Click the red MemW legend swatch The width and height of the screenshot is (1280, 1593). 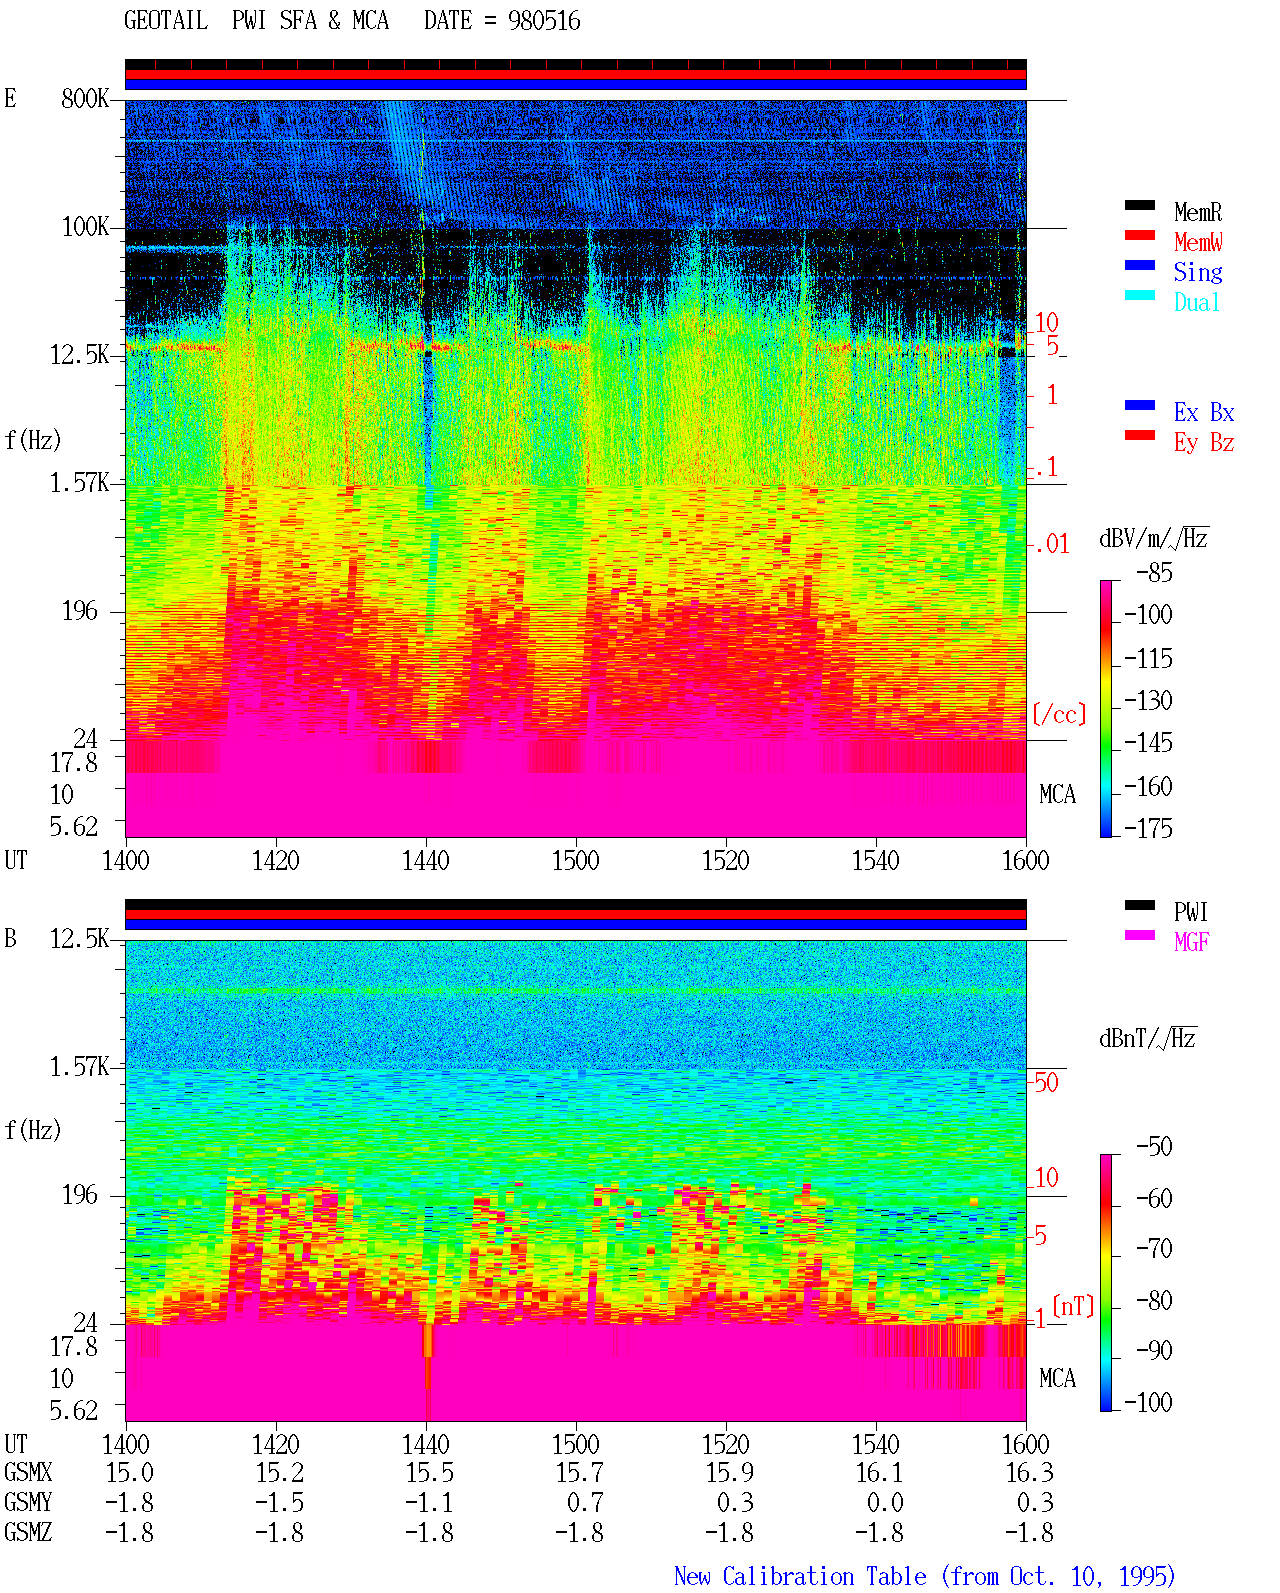pos(1140,235)
